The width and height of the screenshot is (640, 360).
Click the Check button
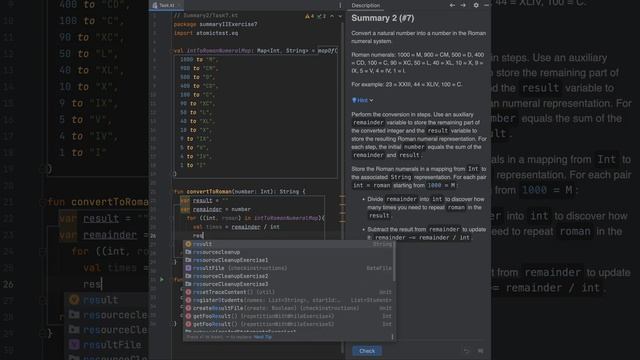pos(367,351)
